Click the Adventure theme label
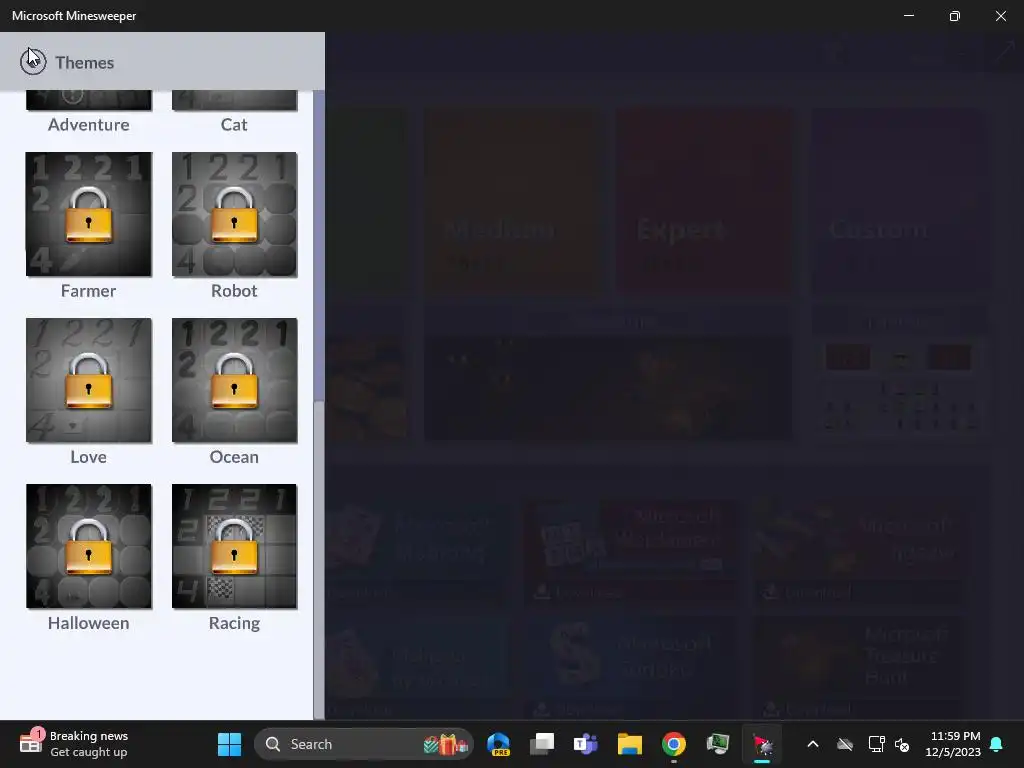This screenshot has width=1024, height=768. click(x=89, y=125)
